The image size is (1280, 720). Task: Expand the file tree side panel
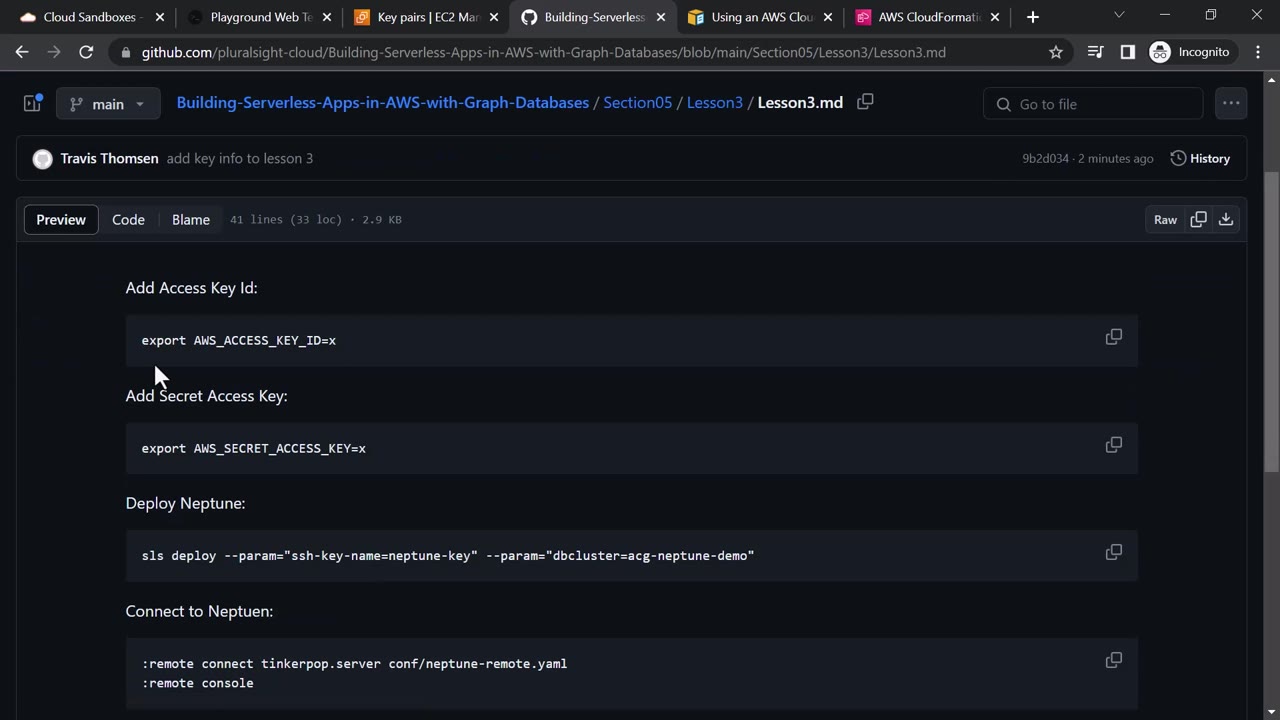pyautogui.click(x=32, y=103)
